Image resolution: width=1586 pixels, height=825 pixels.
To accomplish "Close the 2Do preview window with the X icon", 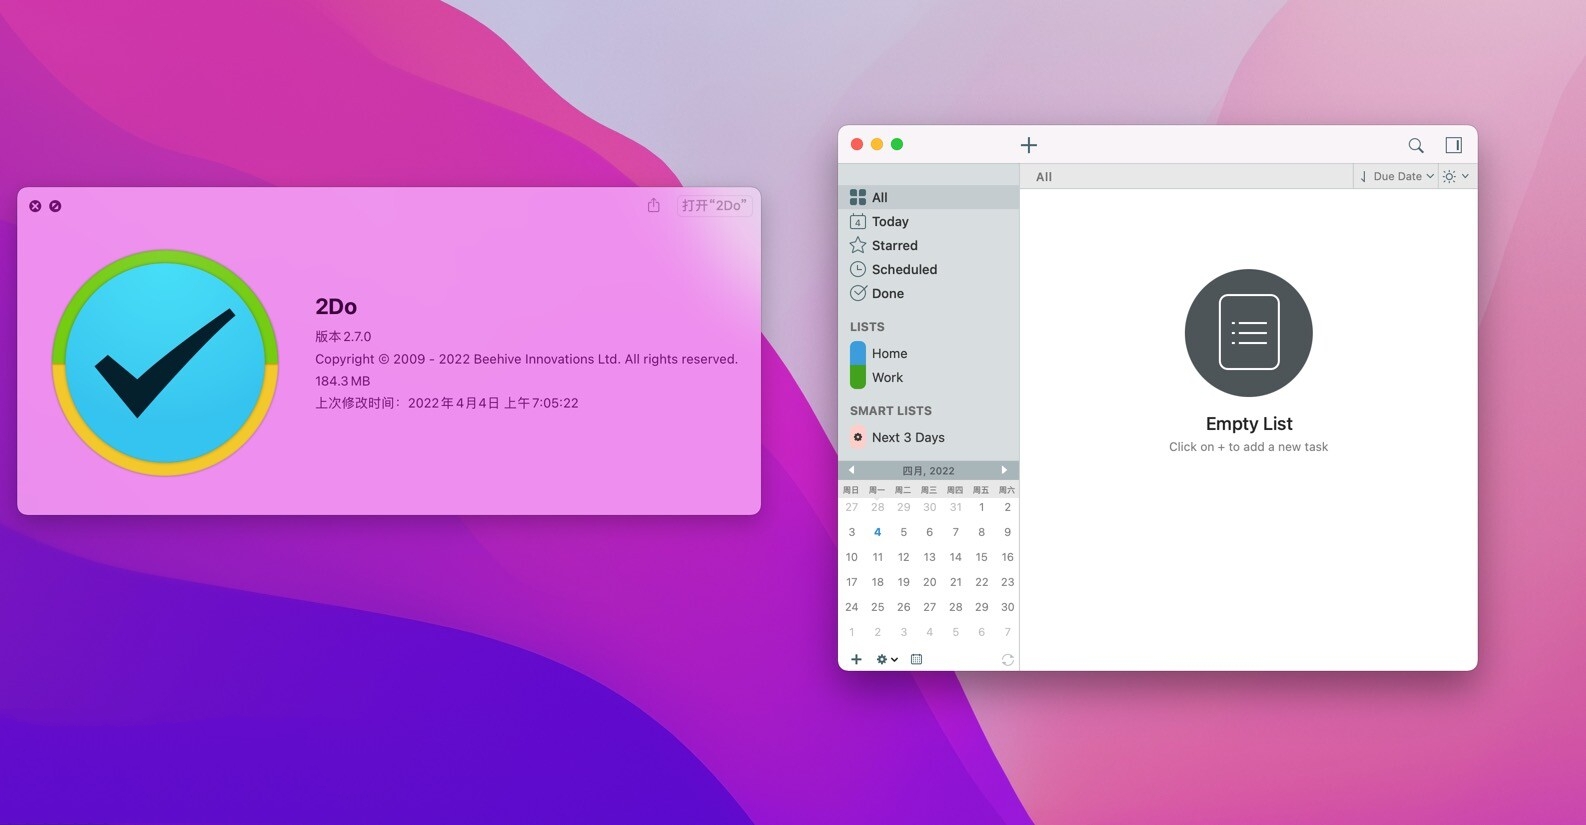I will click(35, 206).
